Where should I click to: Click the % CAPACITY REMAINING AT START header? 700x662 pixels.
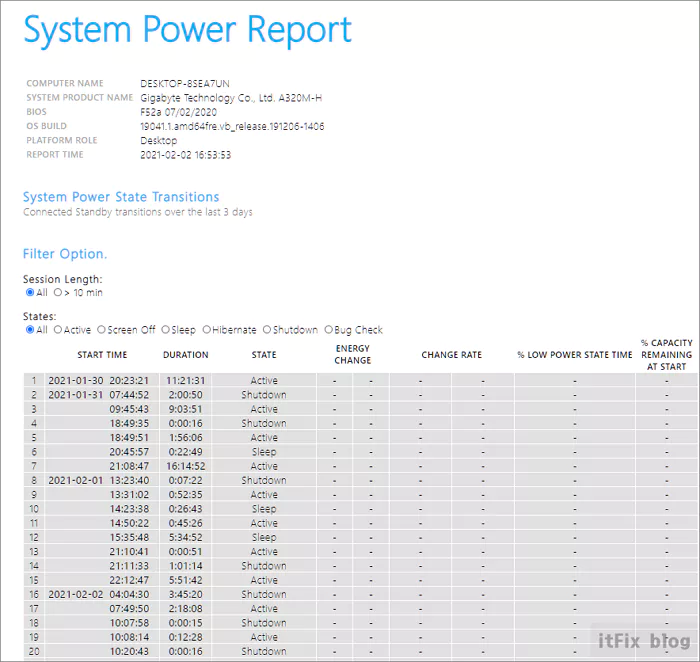click(667, 355)
